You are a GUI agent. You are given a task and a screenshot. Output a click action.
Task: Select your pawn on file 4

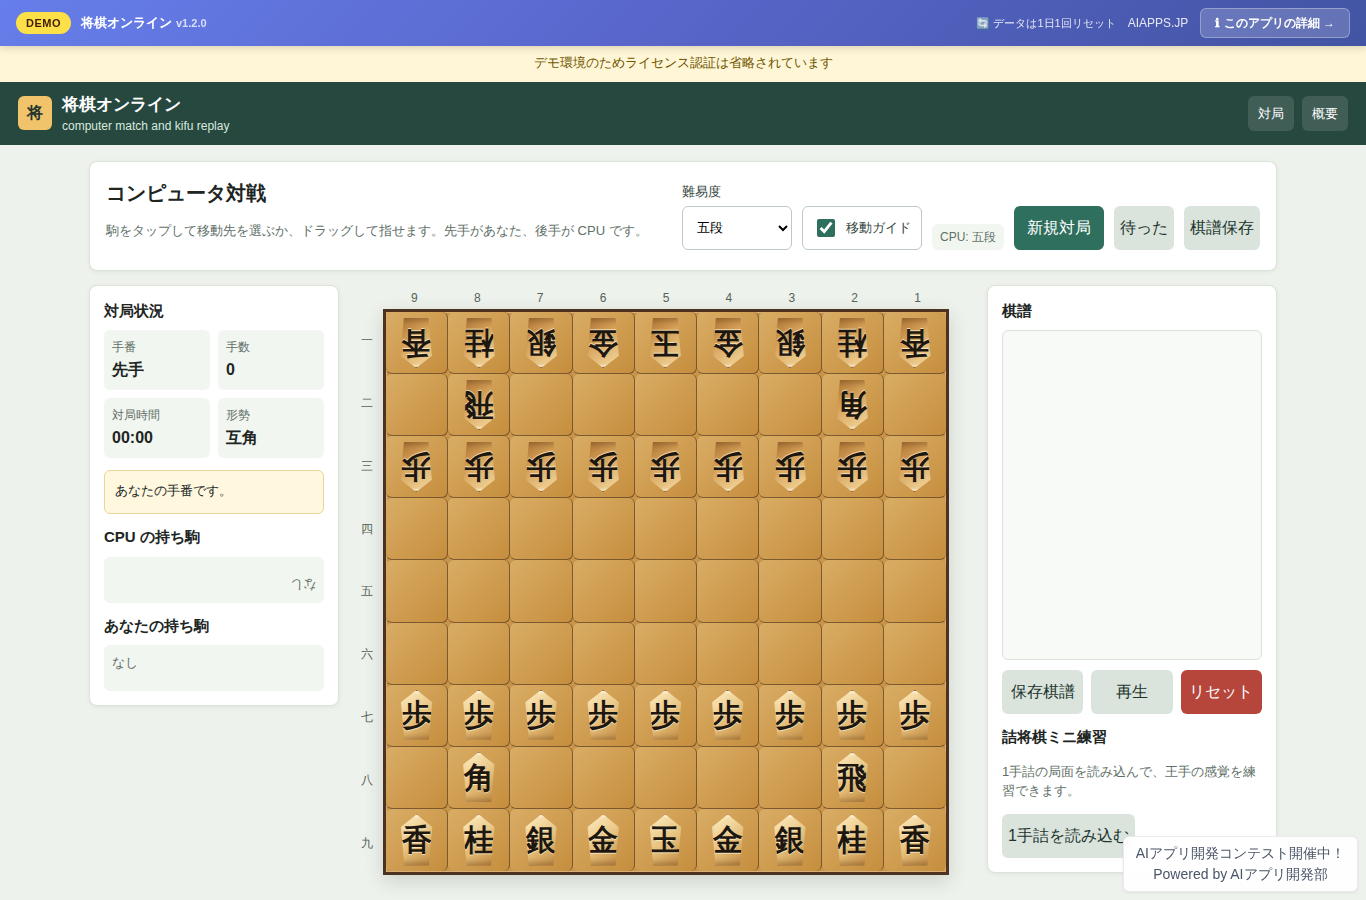[x=728, y=716]
